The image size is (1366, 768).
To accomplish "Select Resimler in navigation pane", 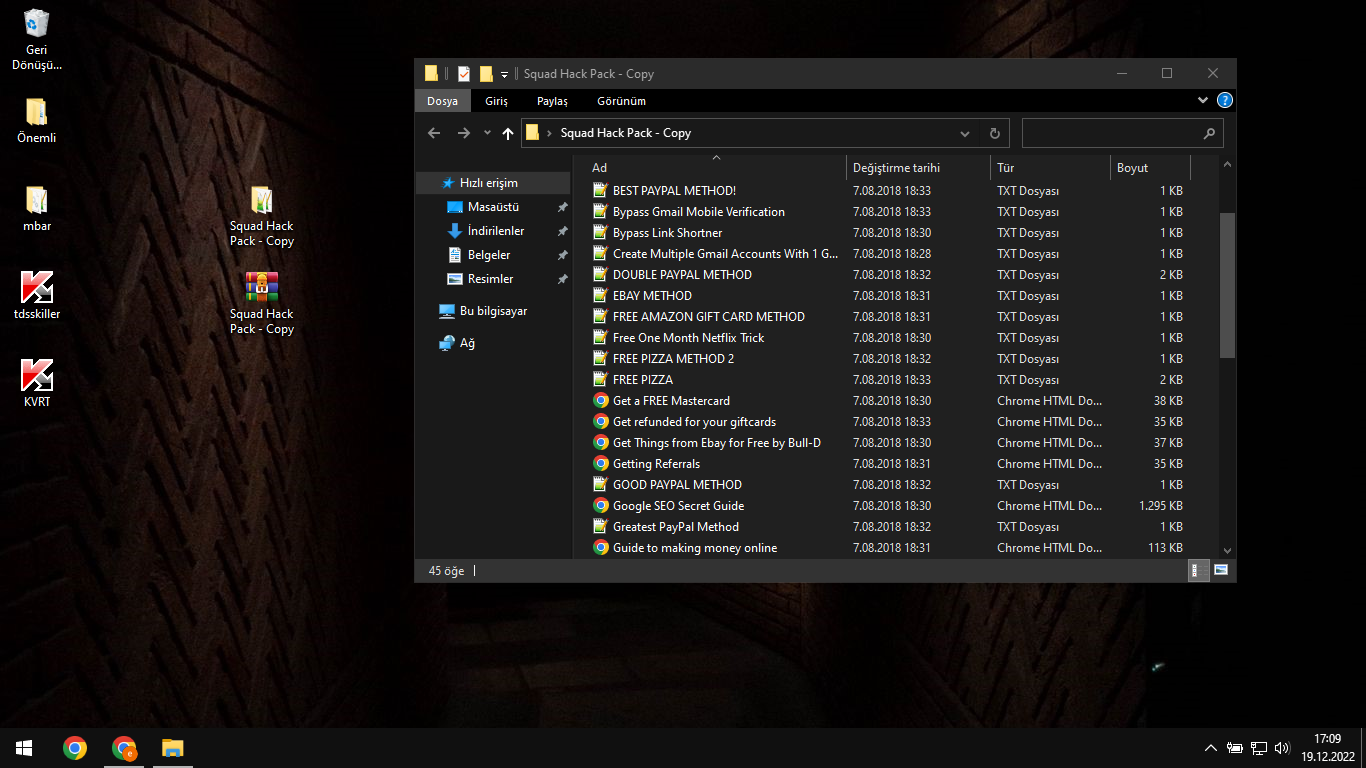I will point(492,279).
